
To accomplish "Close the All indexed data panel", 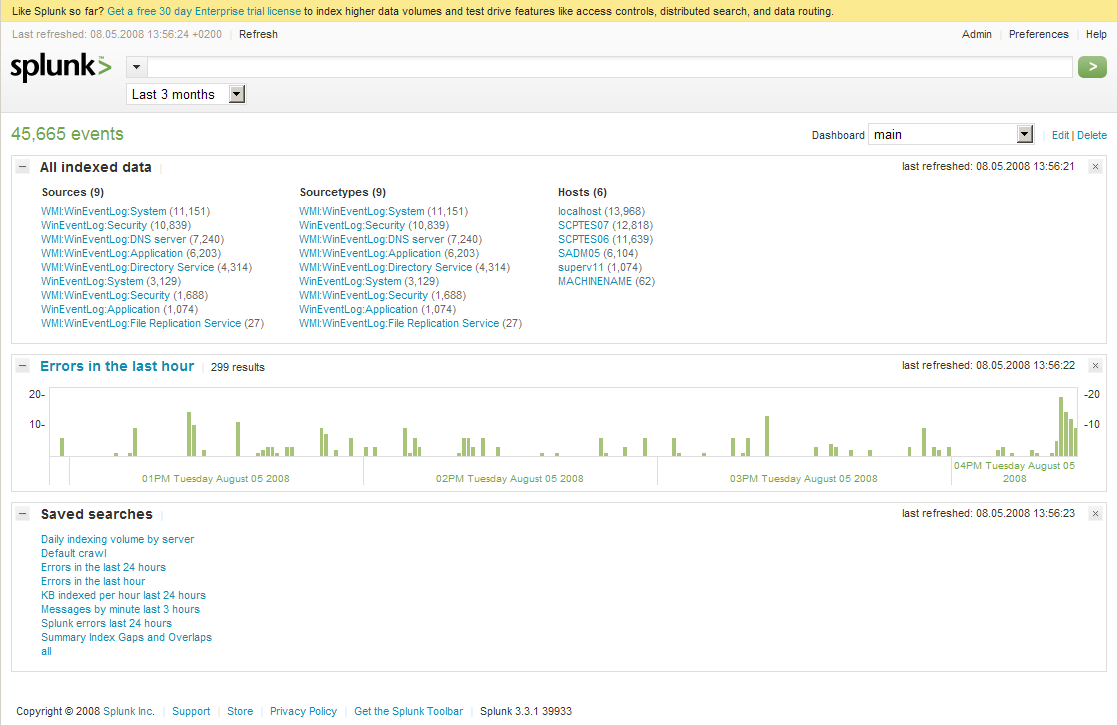I will 1096,167.
